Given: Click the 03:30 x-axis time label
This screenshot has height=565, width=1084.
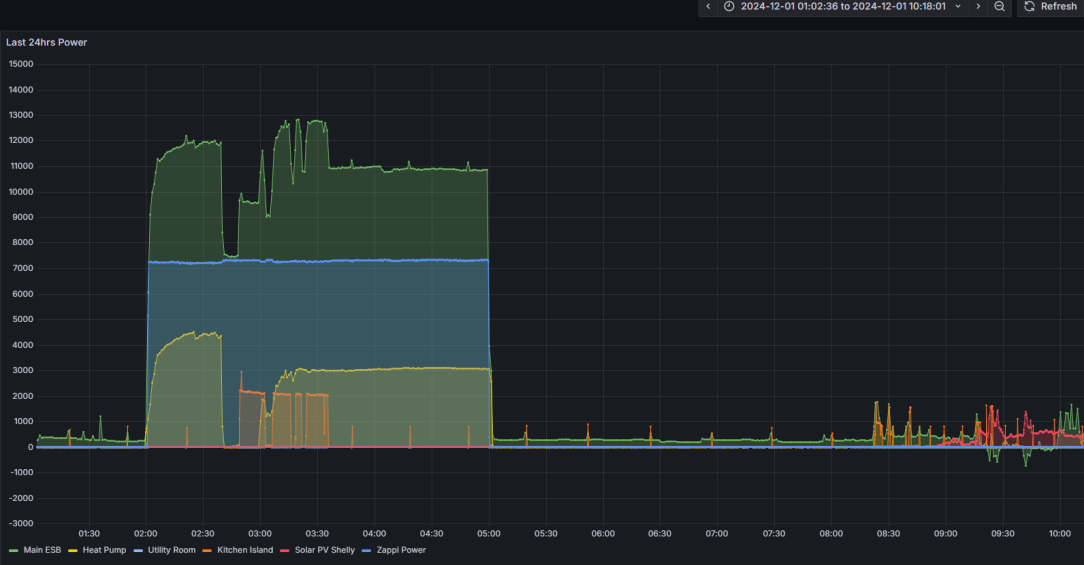Looking at the screenshot, I should tap(317, 533).
